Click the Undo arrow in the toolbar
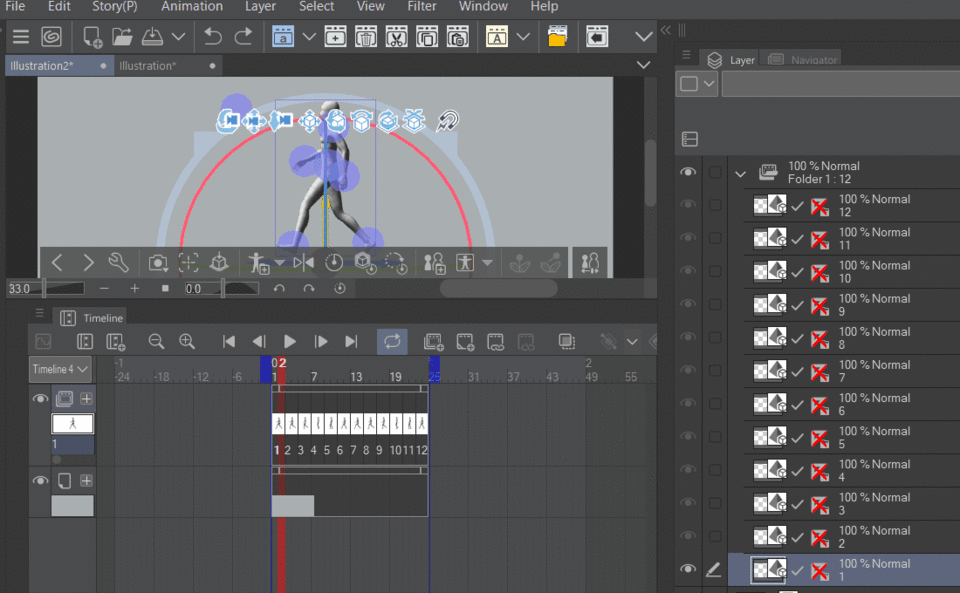The width and height of the screenshot is (960, 593). (213, 37)
